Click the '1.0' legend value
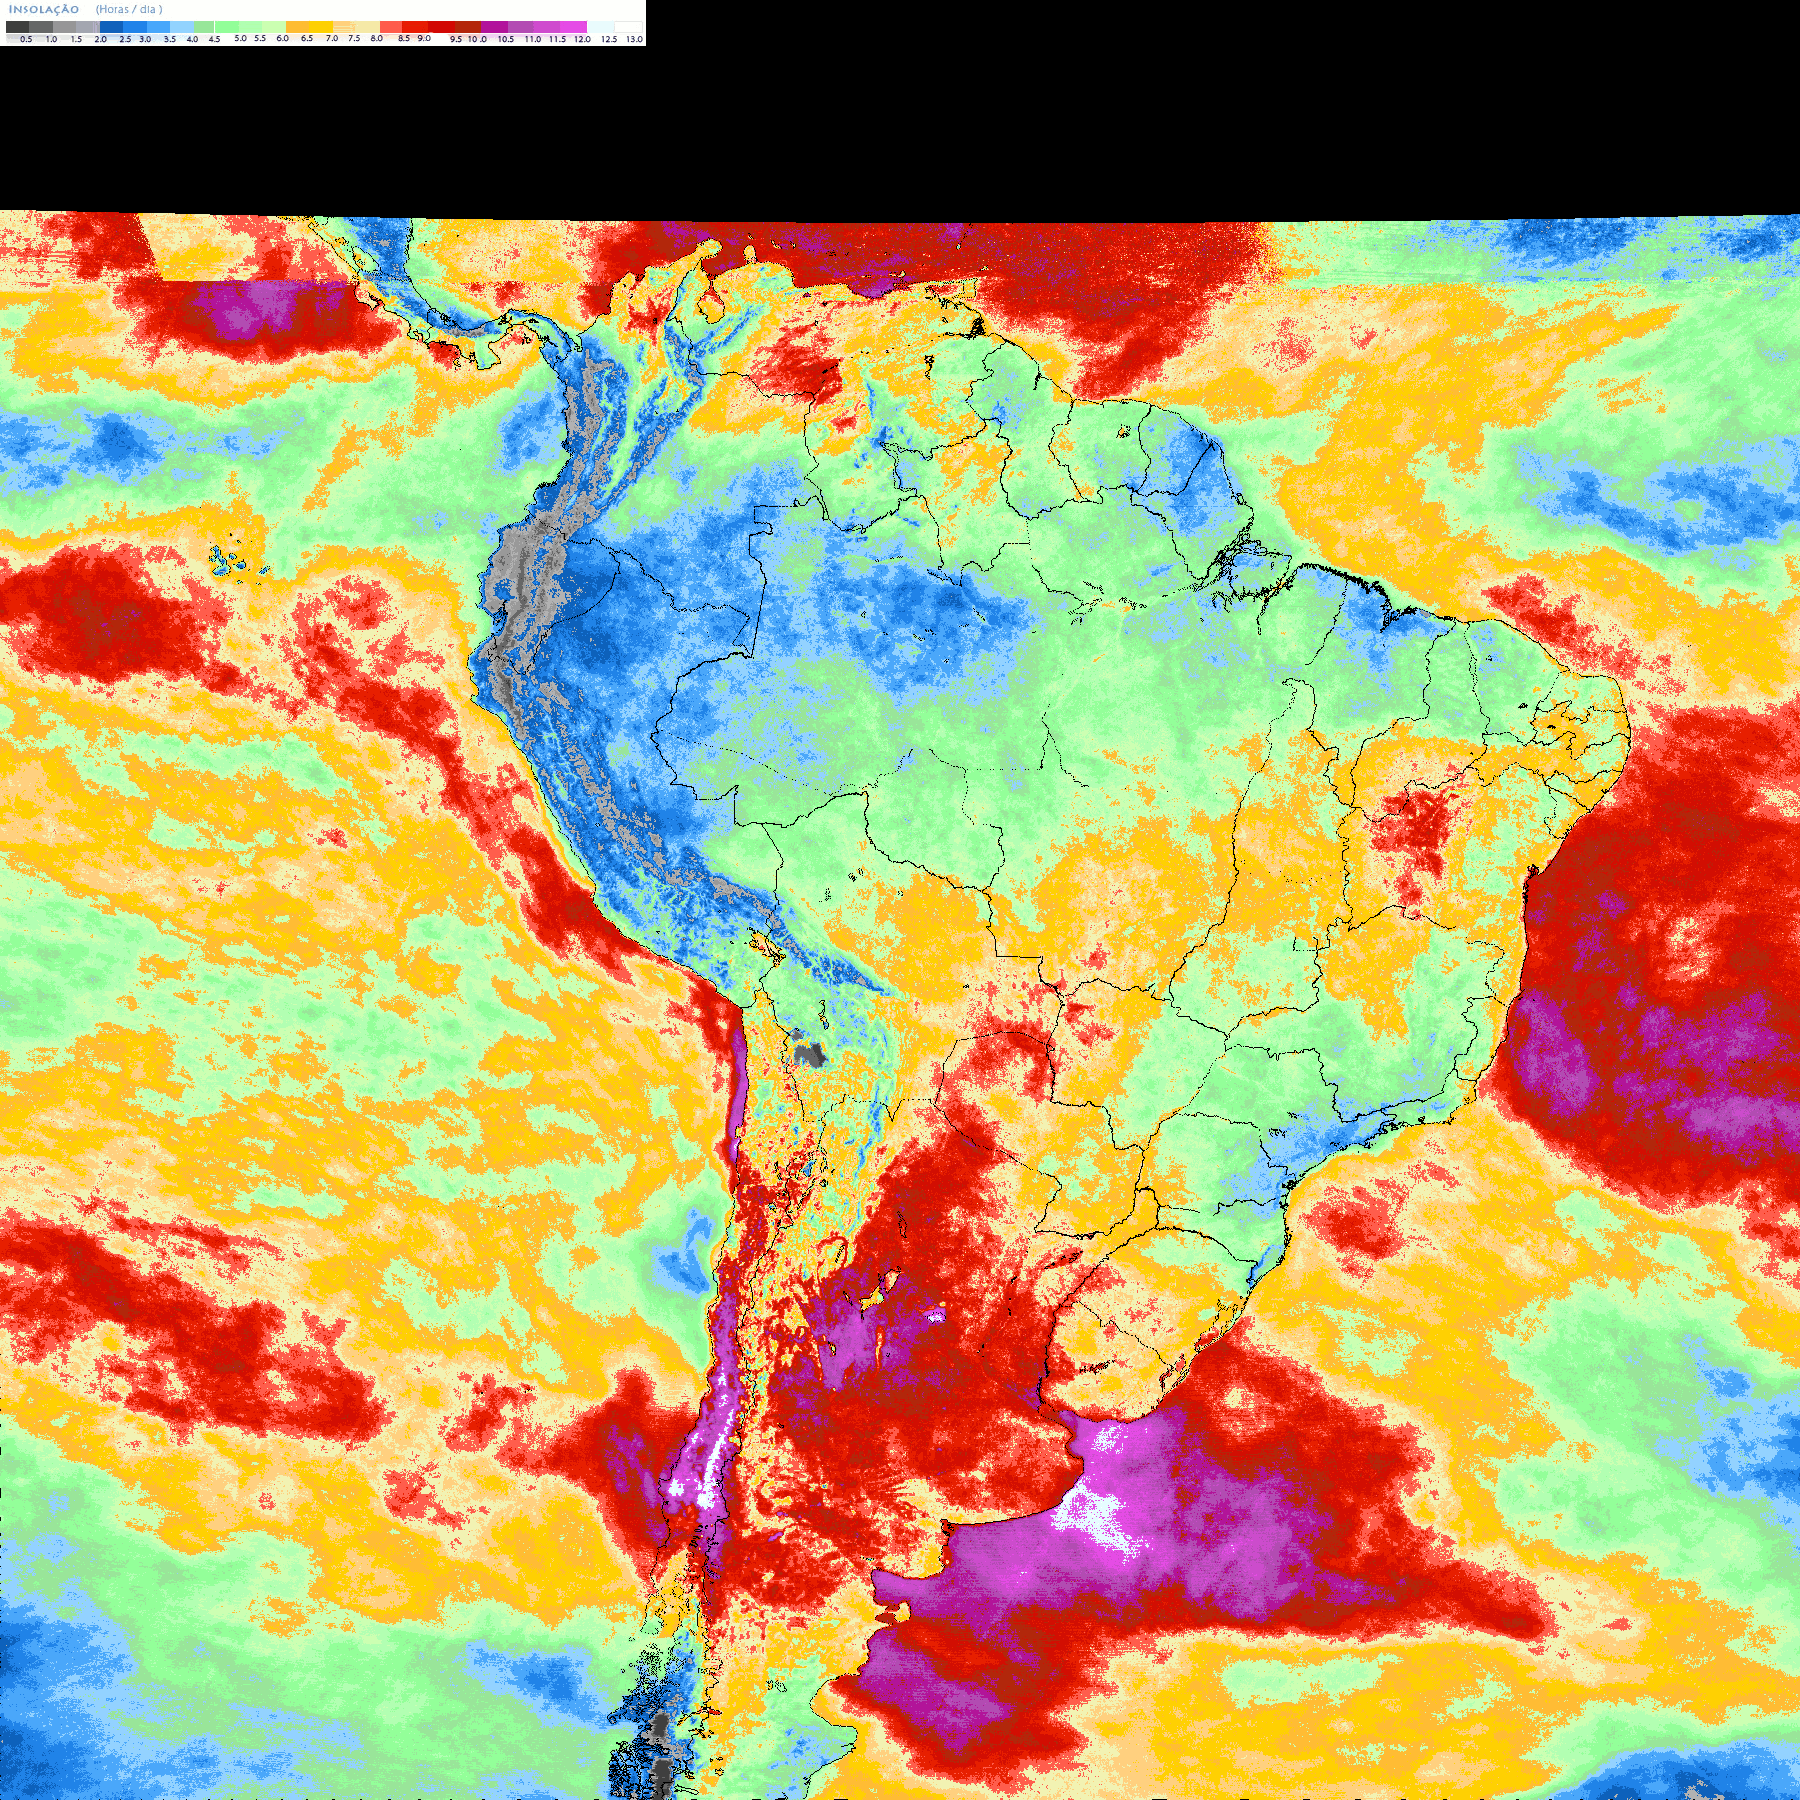 tap(51, 39)
